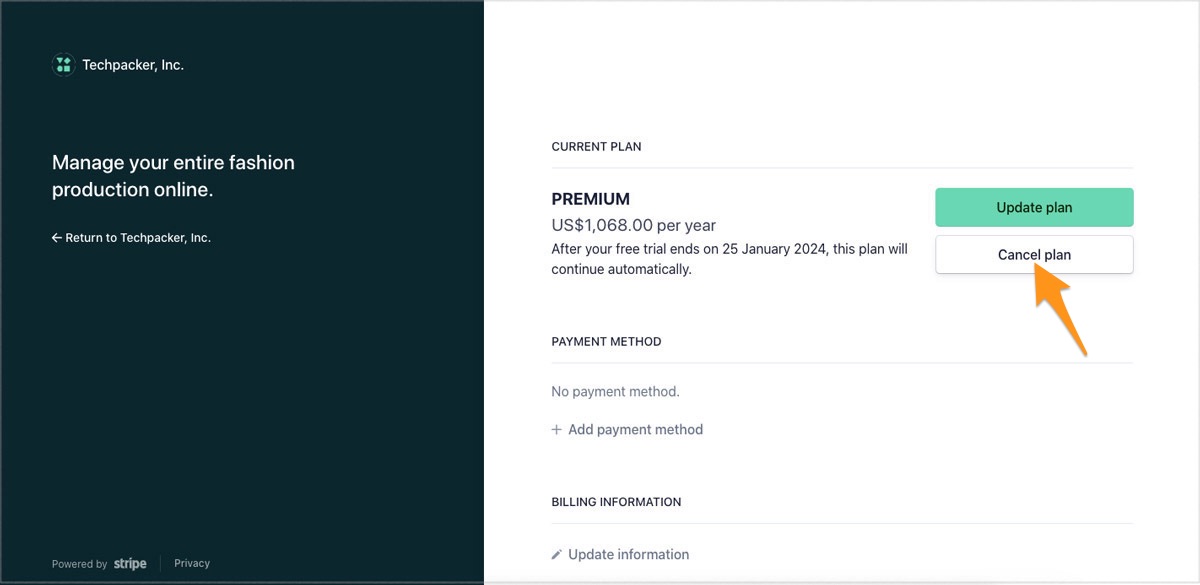1200x585 pixels.
Task: Open the Add payment method link
Action: tap(635, 430)
